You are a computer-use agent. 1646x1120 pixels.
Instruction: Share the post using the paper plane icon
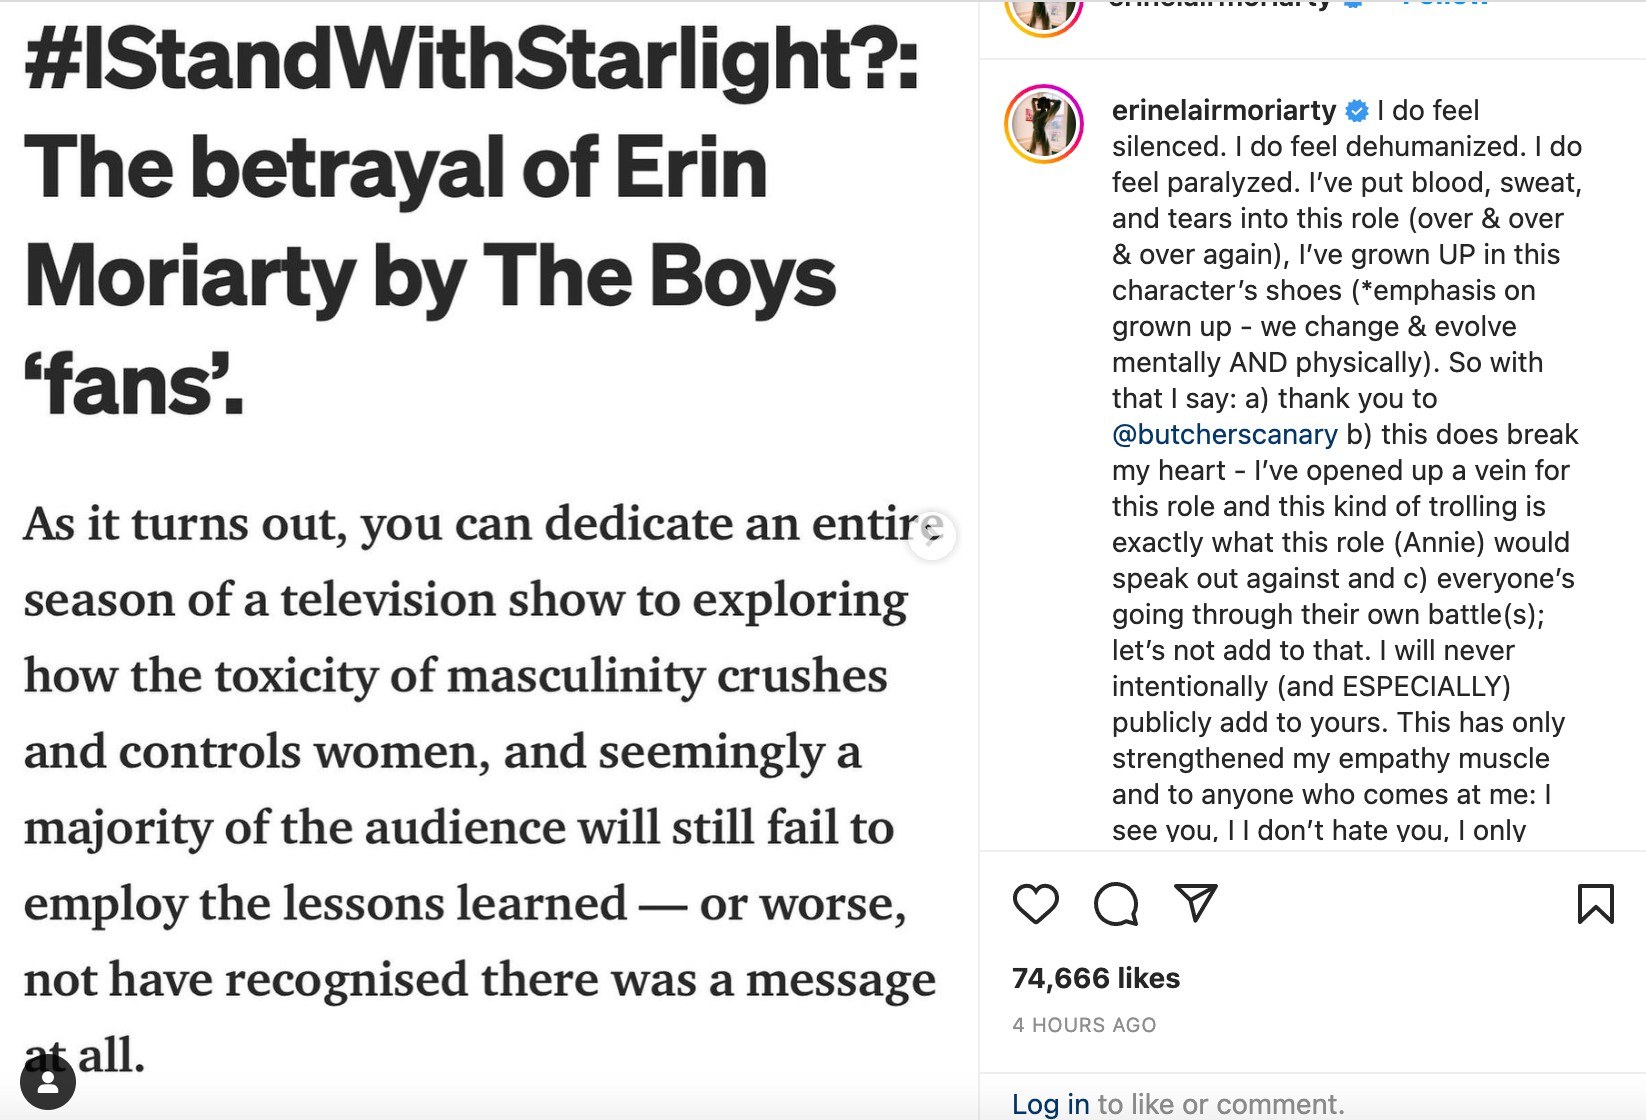point(1195,904)
